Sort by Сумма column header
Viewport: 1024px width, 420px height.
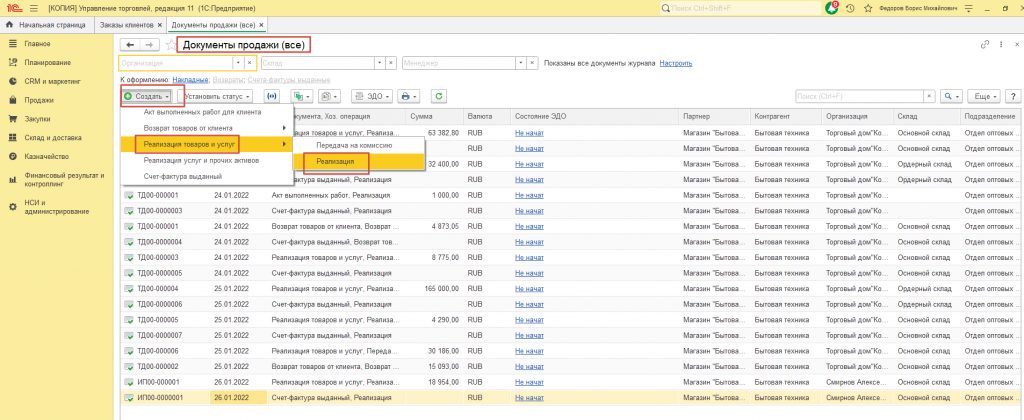coord(434,116)
